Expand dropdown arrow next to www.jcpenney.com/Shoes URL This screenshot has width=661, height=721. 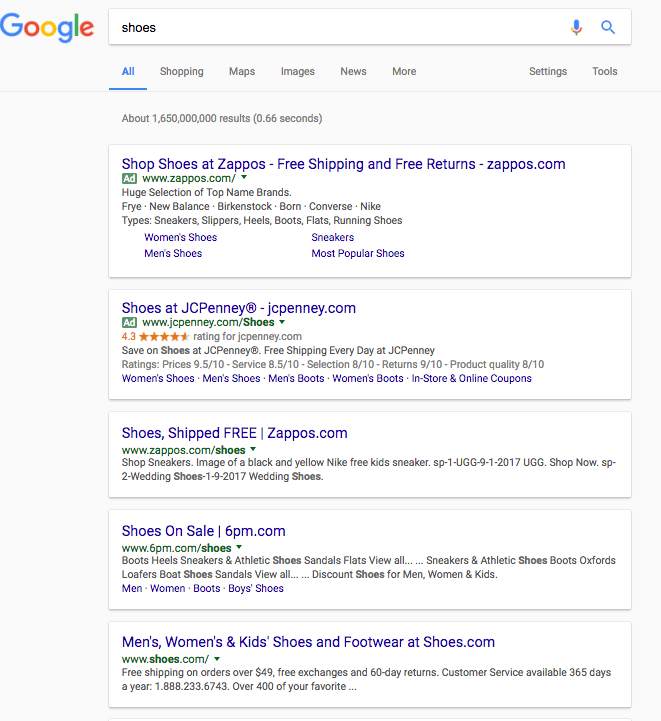(282, 322)
